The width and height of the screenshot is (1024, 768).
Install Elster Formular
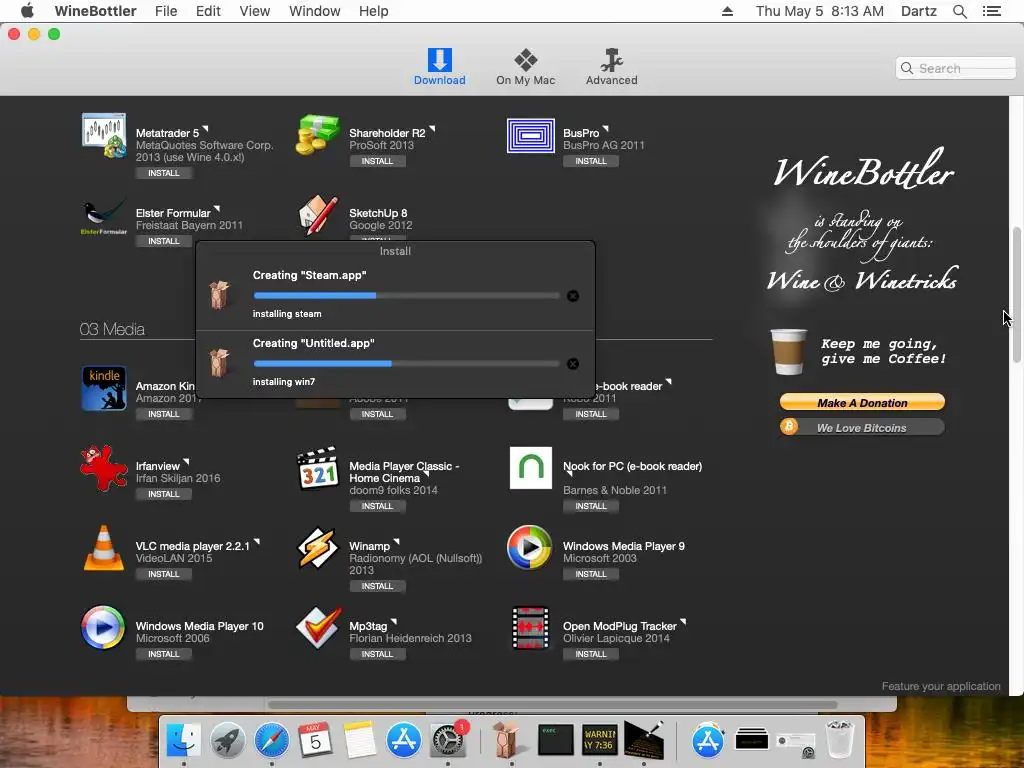tap(163, 241)
